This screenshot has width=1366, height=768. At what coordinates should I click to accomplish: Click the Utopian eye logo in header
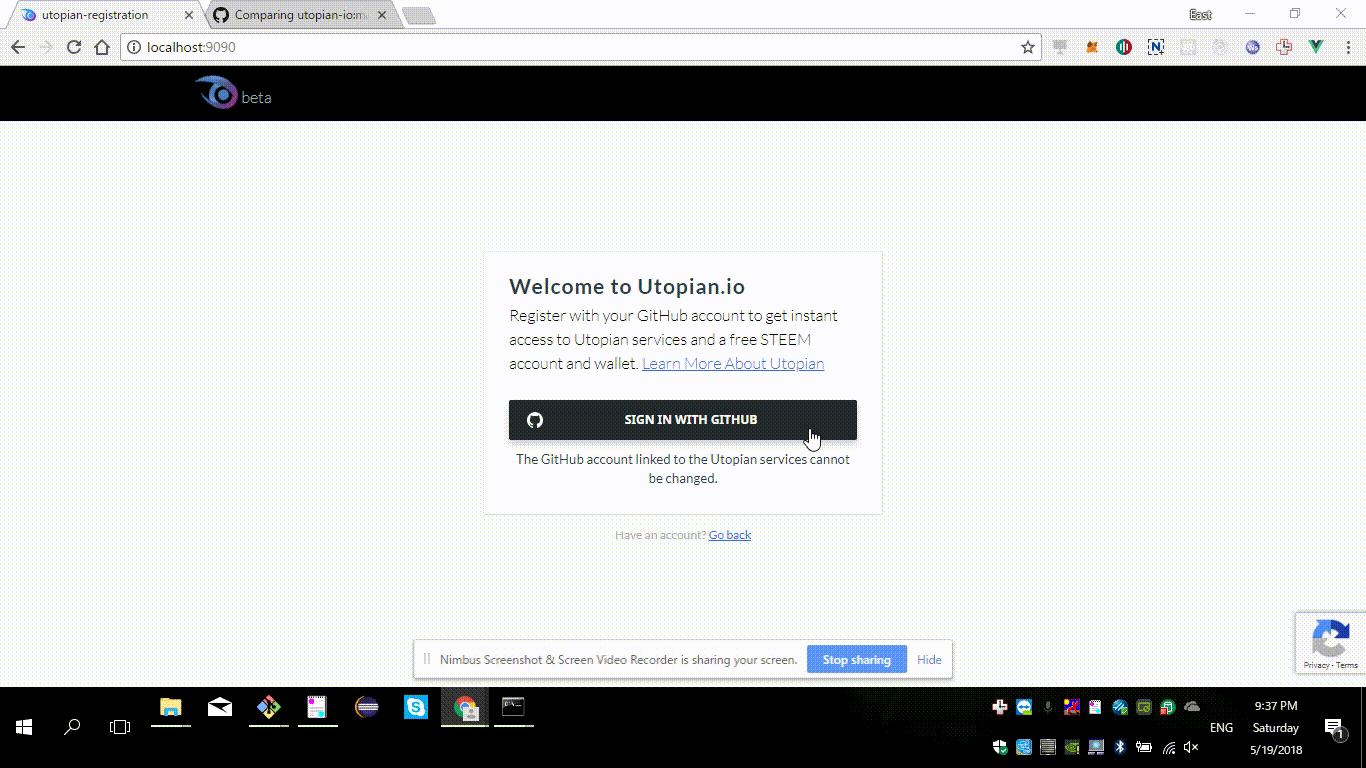(216, 93)
